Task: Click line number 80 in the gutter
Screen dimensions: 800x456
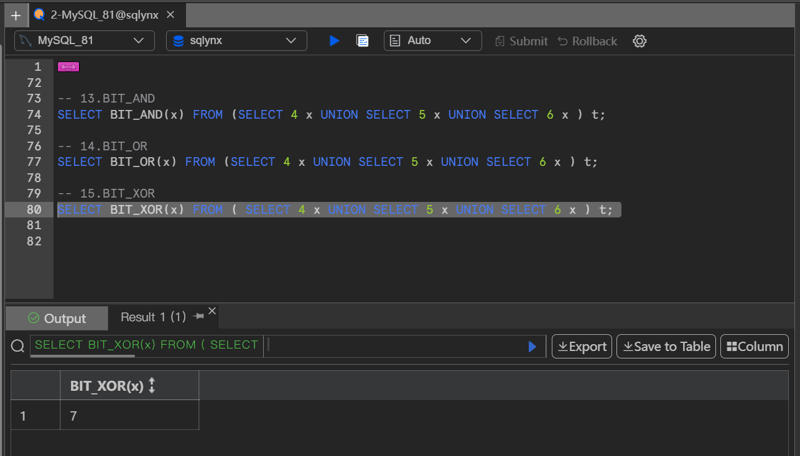Action: [x=34, y=210]
